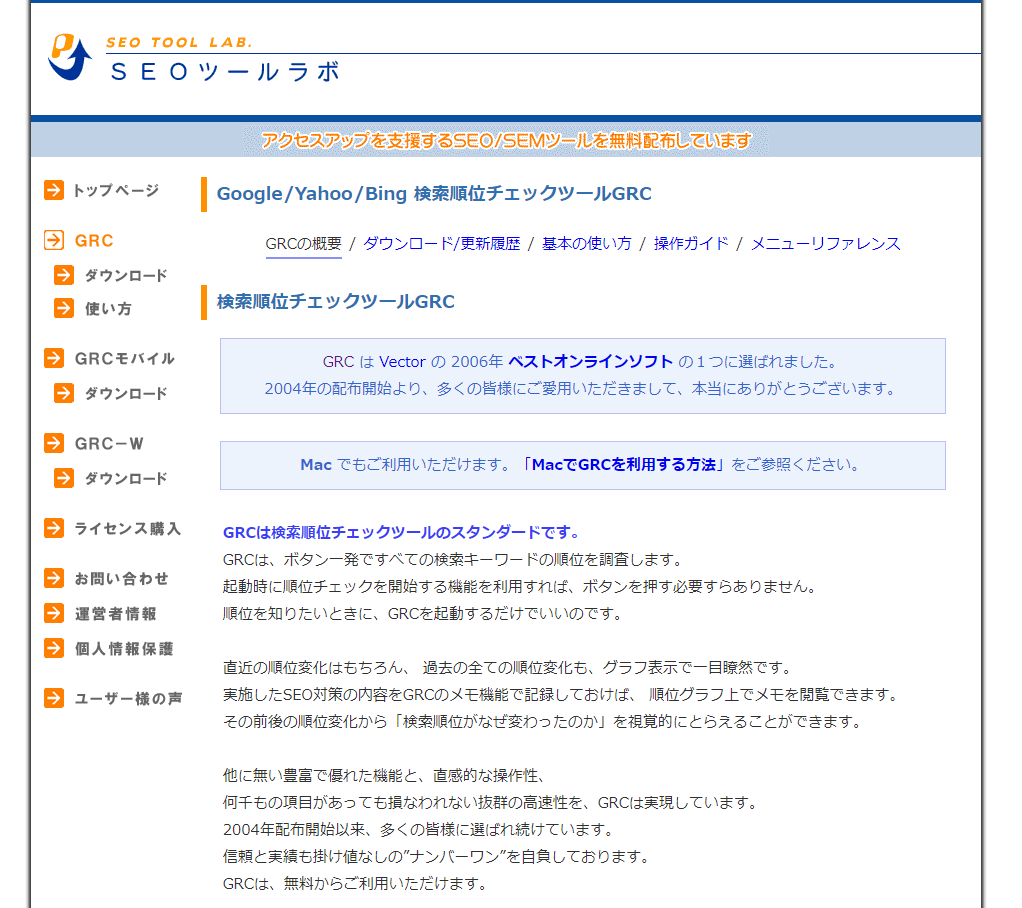Click arrow icon beside ユーザー様の声
1022x908 pixels.
coord(54,698)
